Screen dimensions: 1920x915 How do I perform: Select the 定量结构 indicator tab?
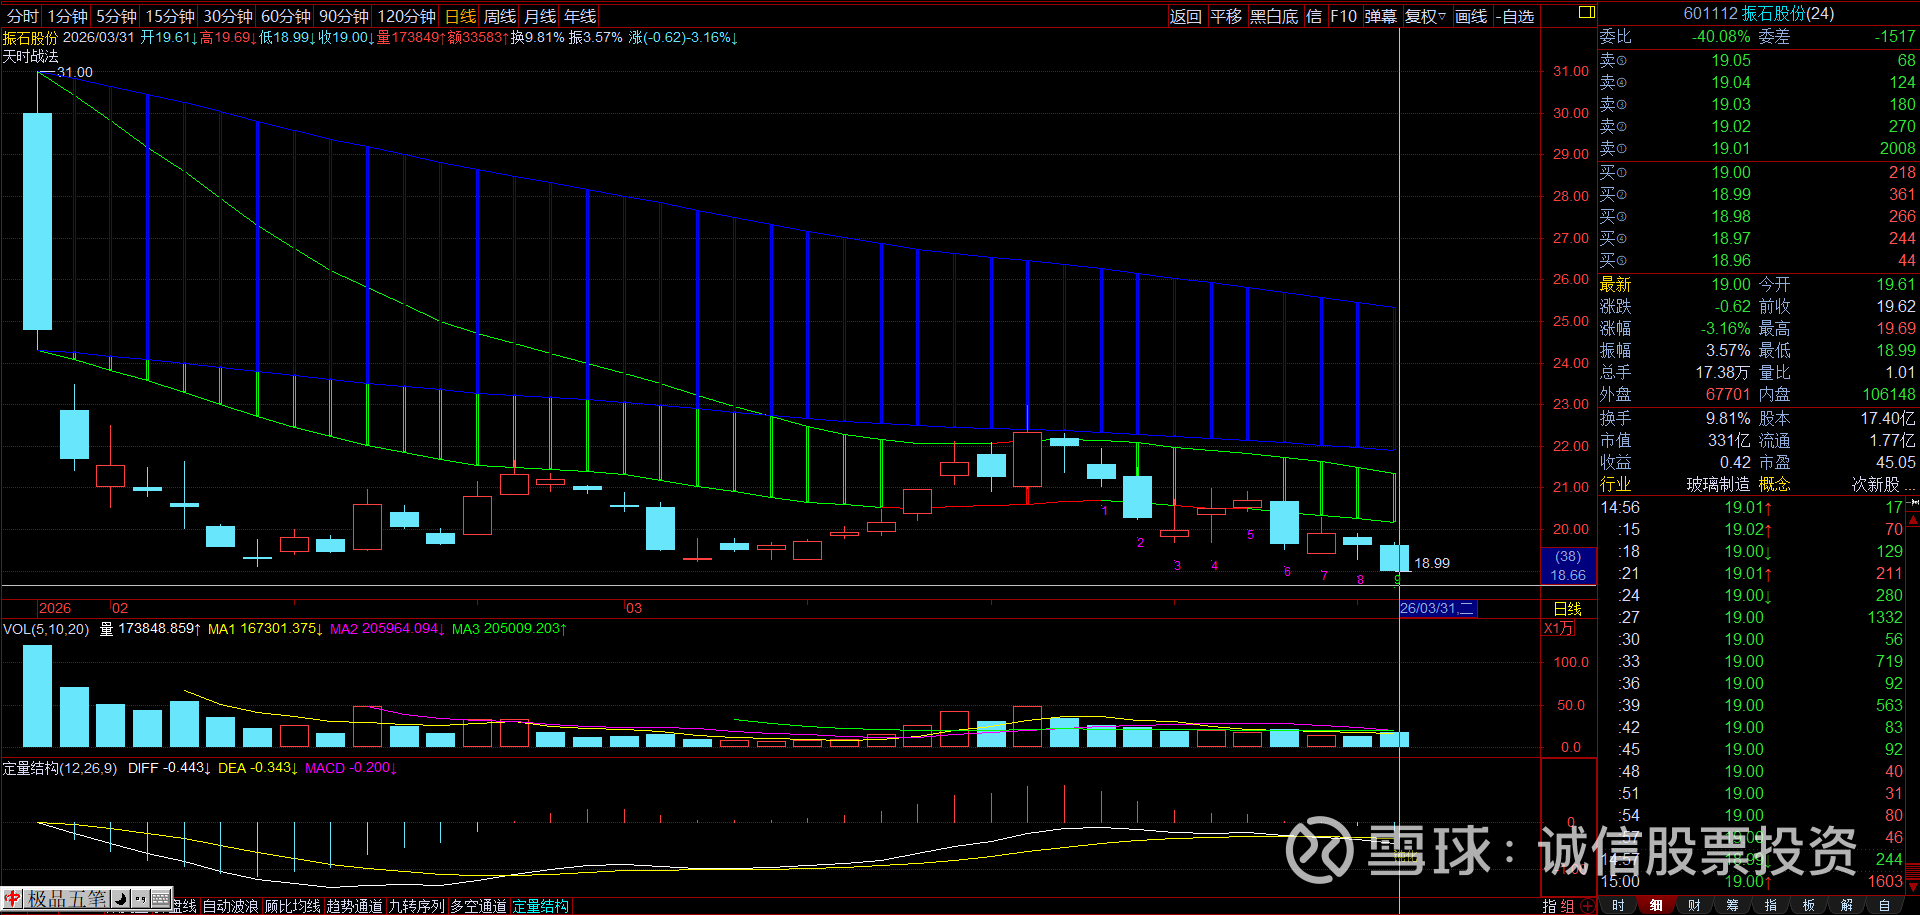pyautogui.click(x=540, y=906)
